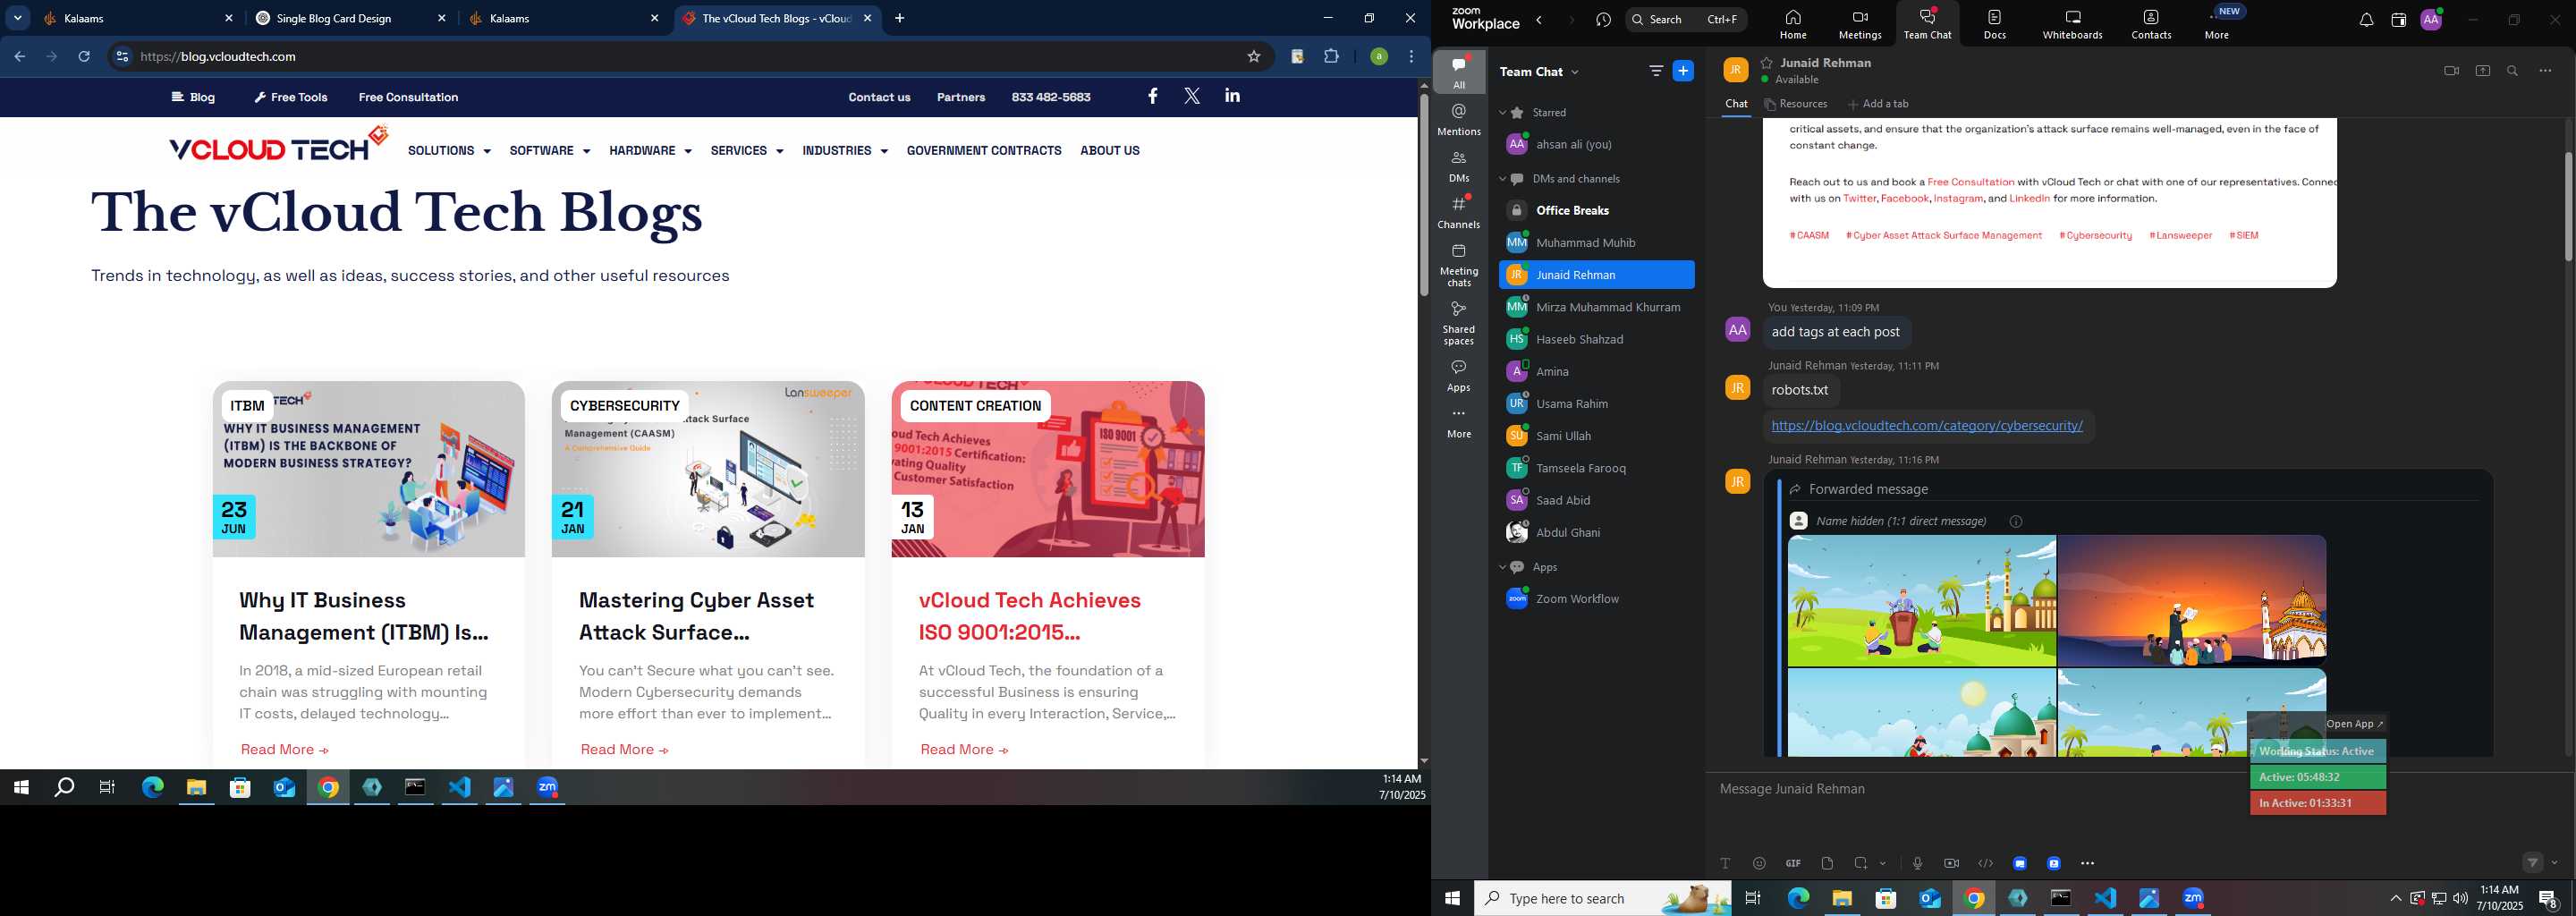Open Meeting chats in Zoom sidebar
2576x916 pixels.
pyautogui.click(x=1459, y=265)
